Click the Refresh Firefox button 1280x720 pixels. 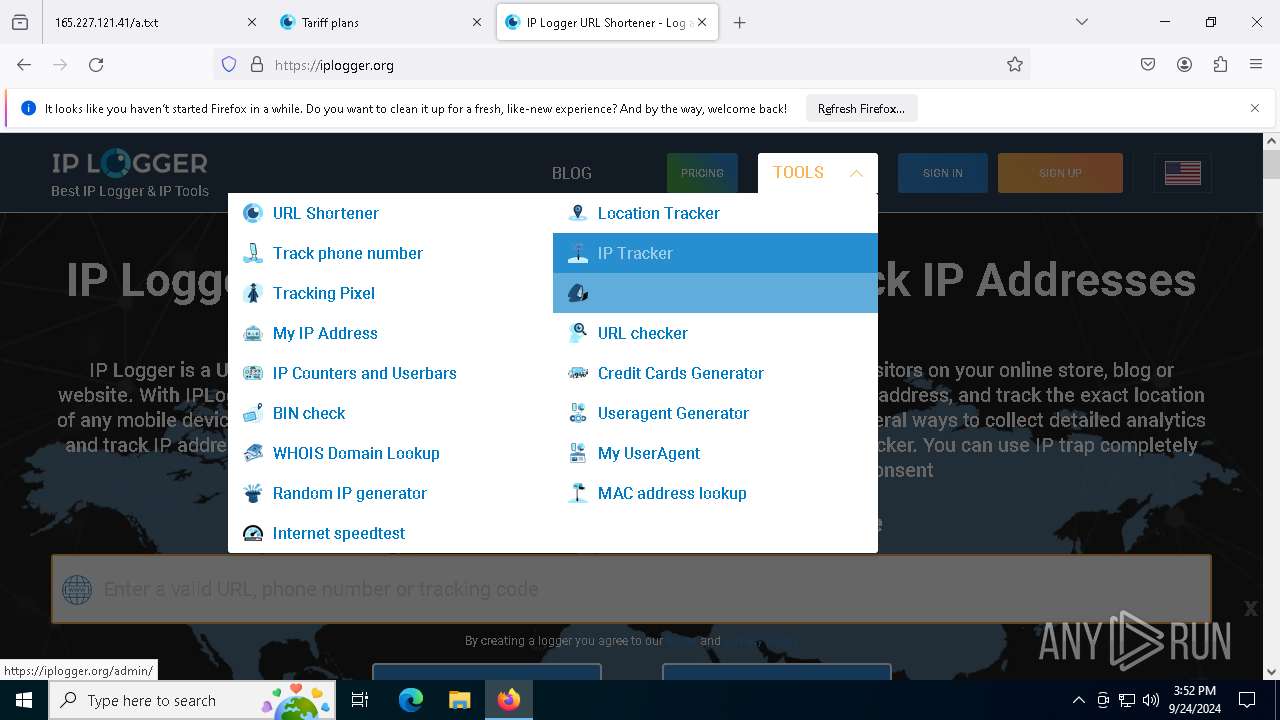[861, 108]
